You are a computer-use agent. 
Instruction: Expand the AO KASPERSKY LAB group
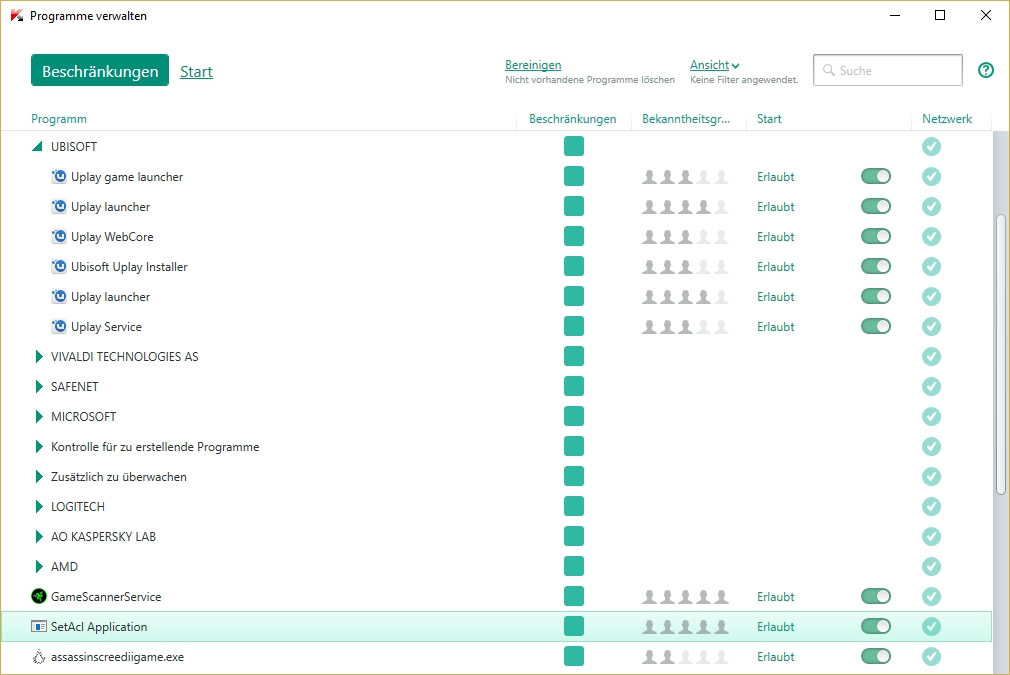pyautogui.click(x=39, y=536)
